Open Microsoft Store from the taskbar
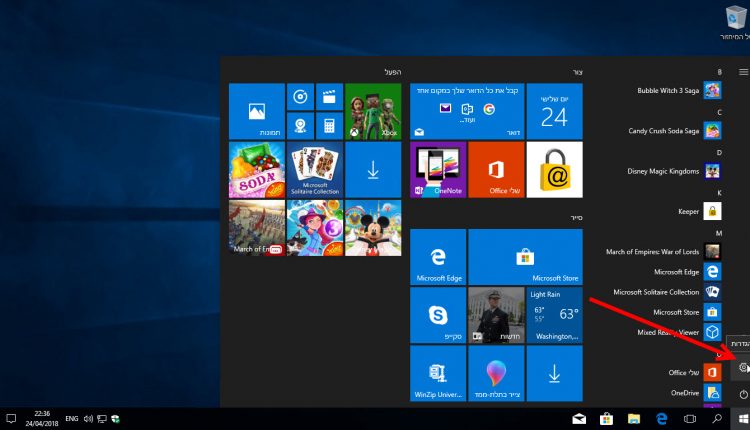750x430 pixels. (607, 419)
